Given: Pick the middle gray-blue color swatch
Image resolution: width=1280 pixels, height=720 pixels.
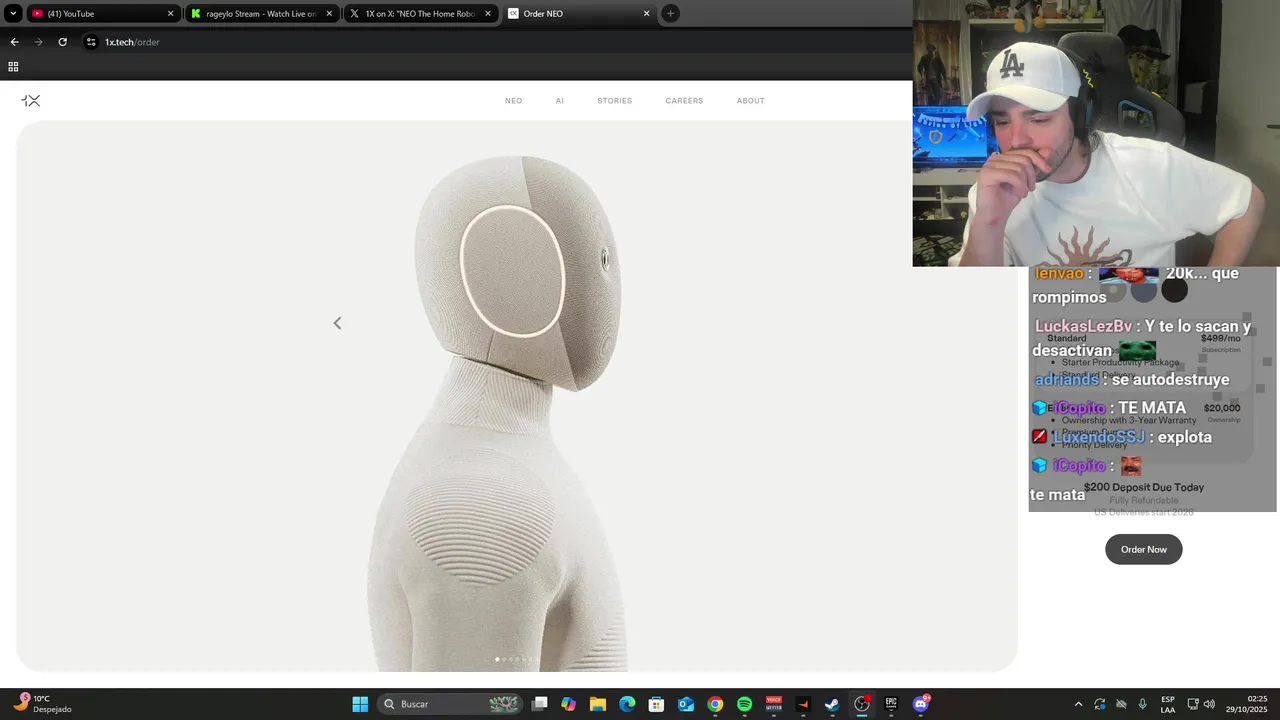Looking at the screenshot, I should pyautogui.click(x=1144, y=290).
